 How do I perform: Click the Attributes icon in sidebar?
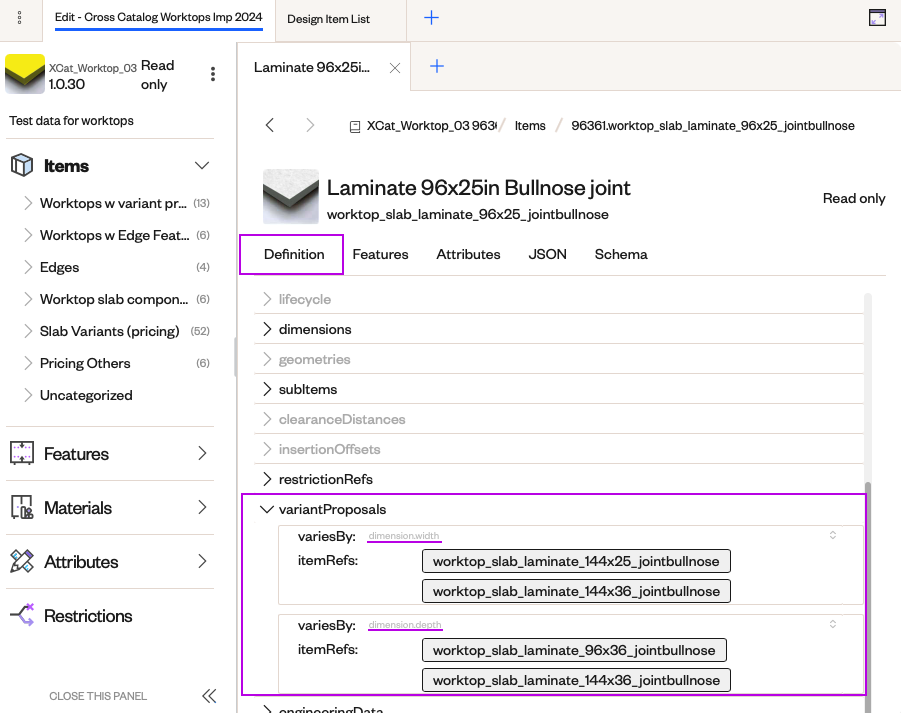point(22,561)
